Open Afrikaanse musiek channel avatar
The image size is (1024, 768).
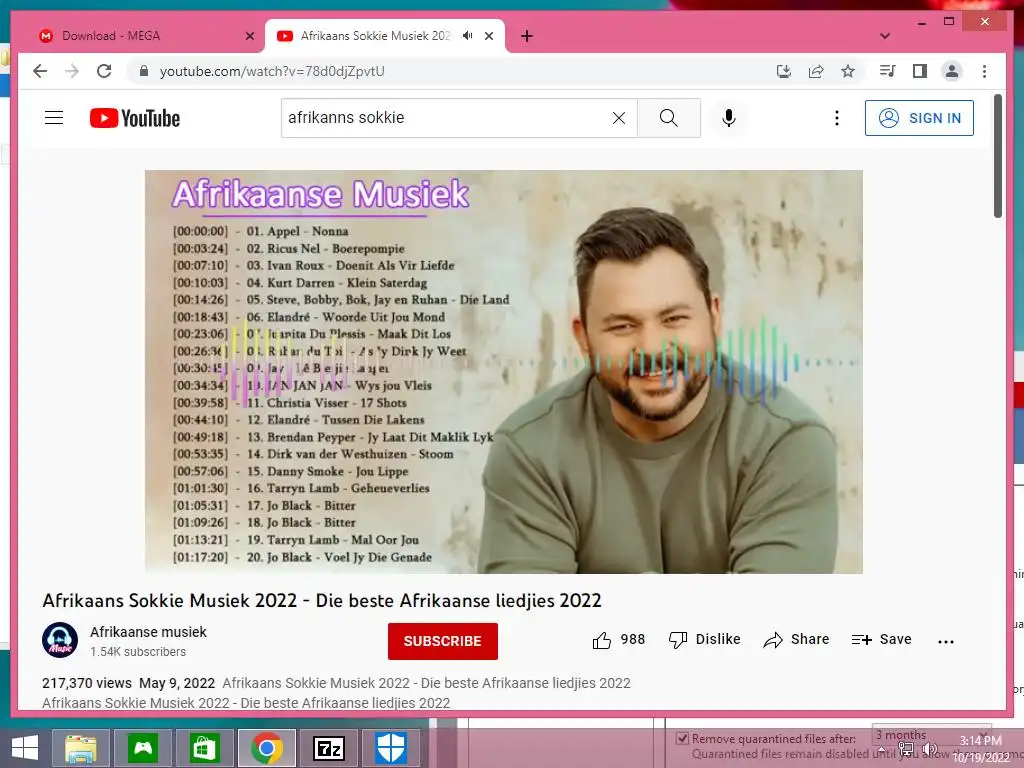60,640
